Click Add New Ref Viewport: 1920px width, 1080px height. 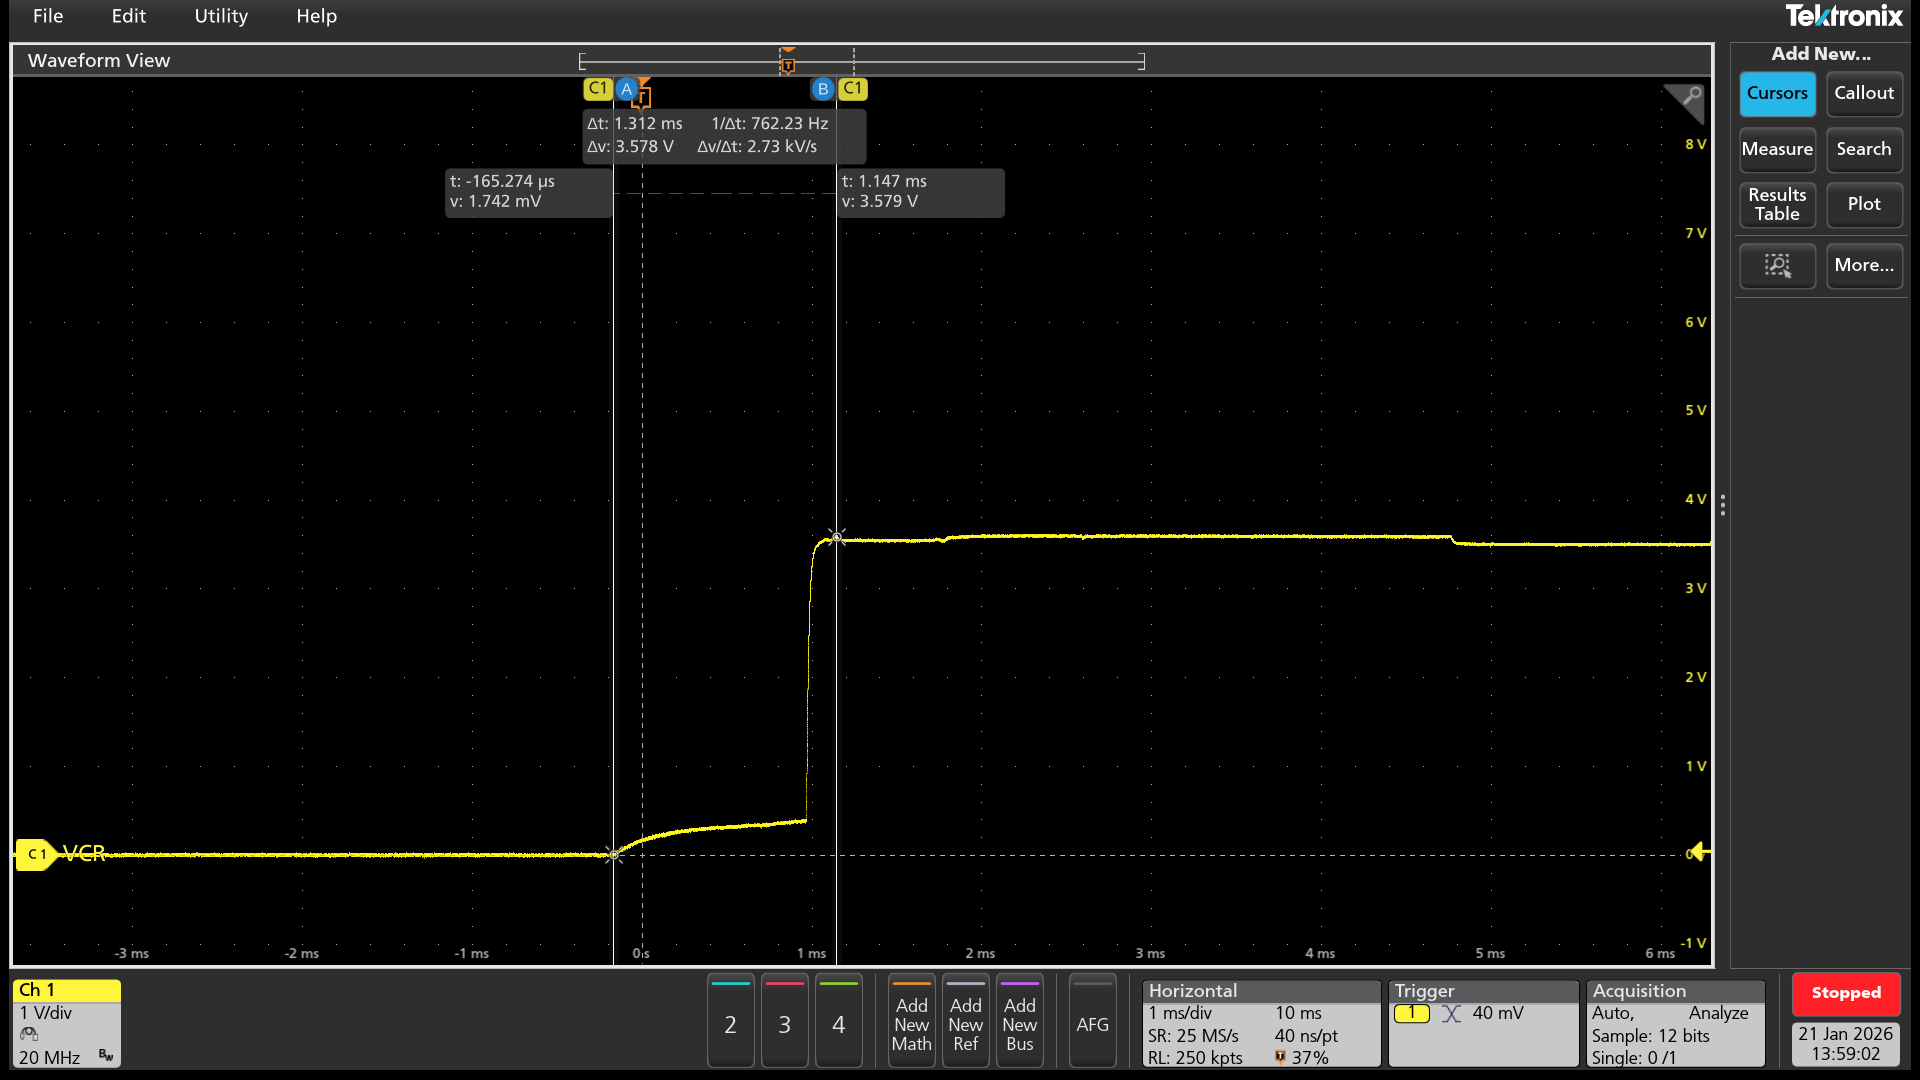coord(965,1022)
